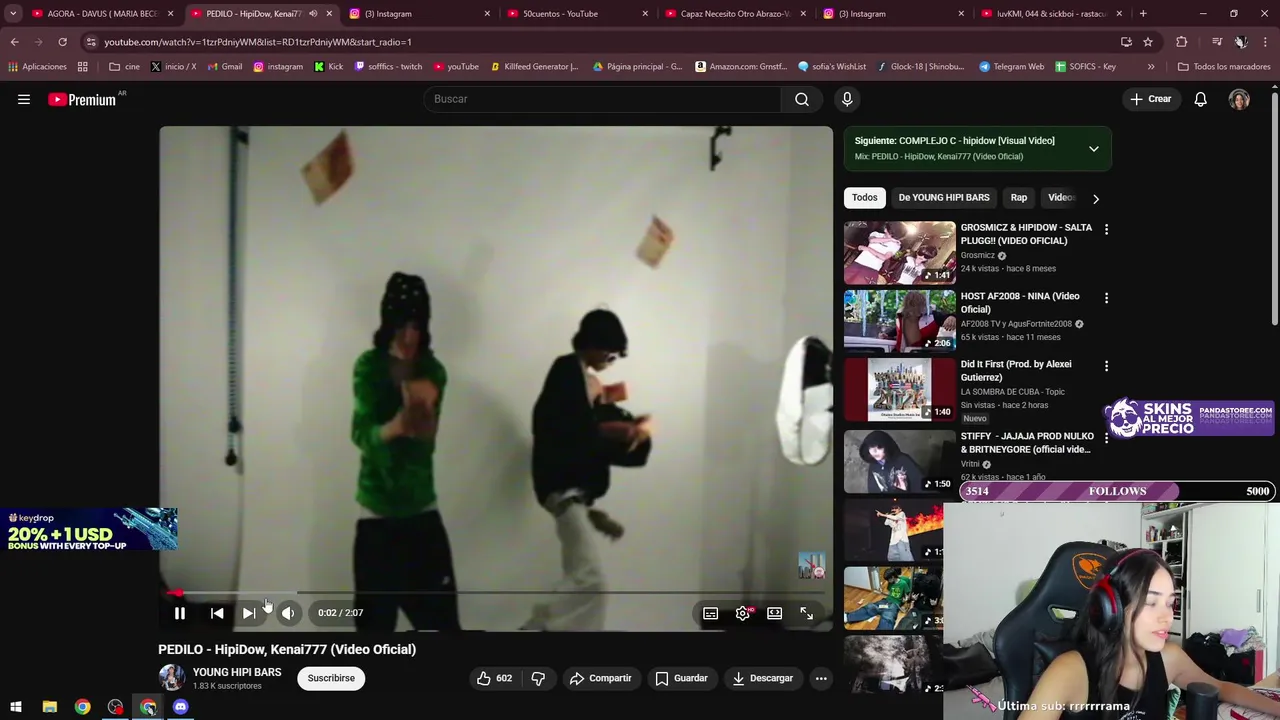Like the video with 602 likes
The width and height of the screenshot is (1280, 720).
[494, 678]
